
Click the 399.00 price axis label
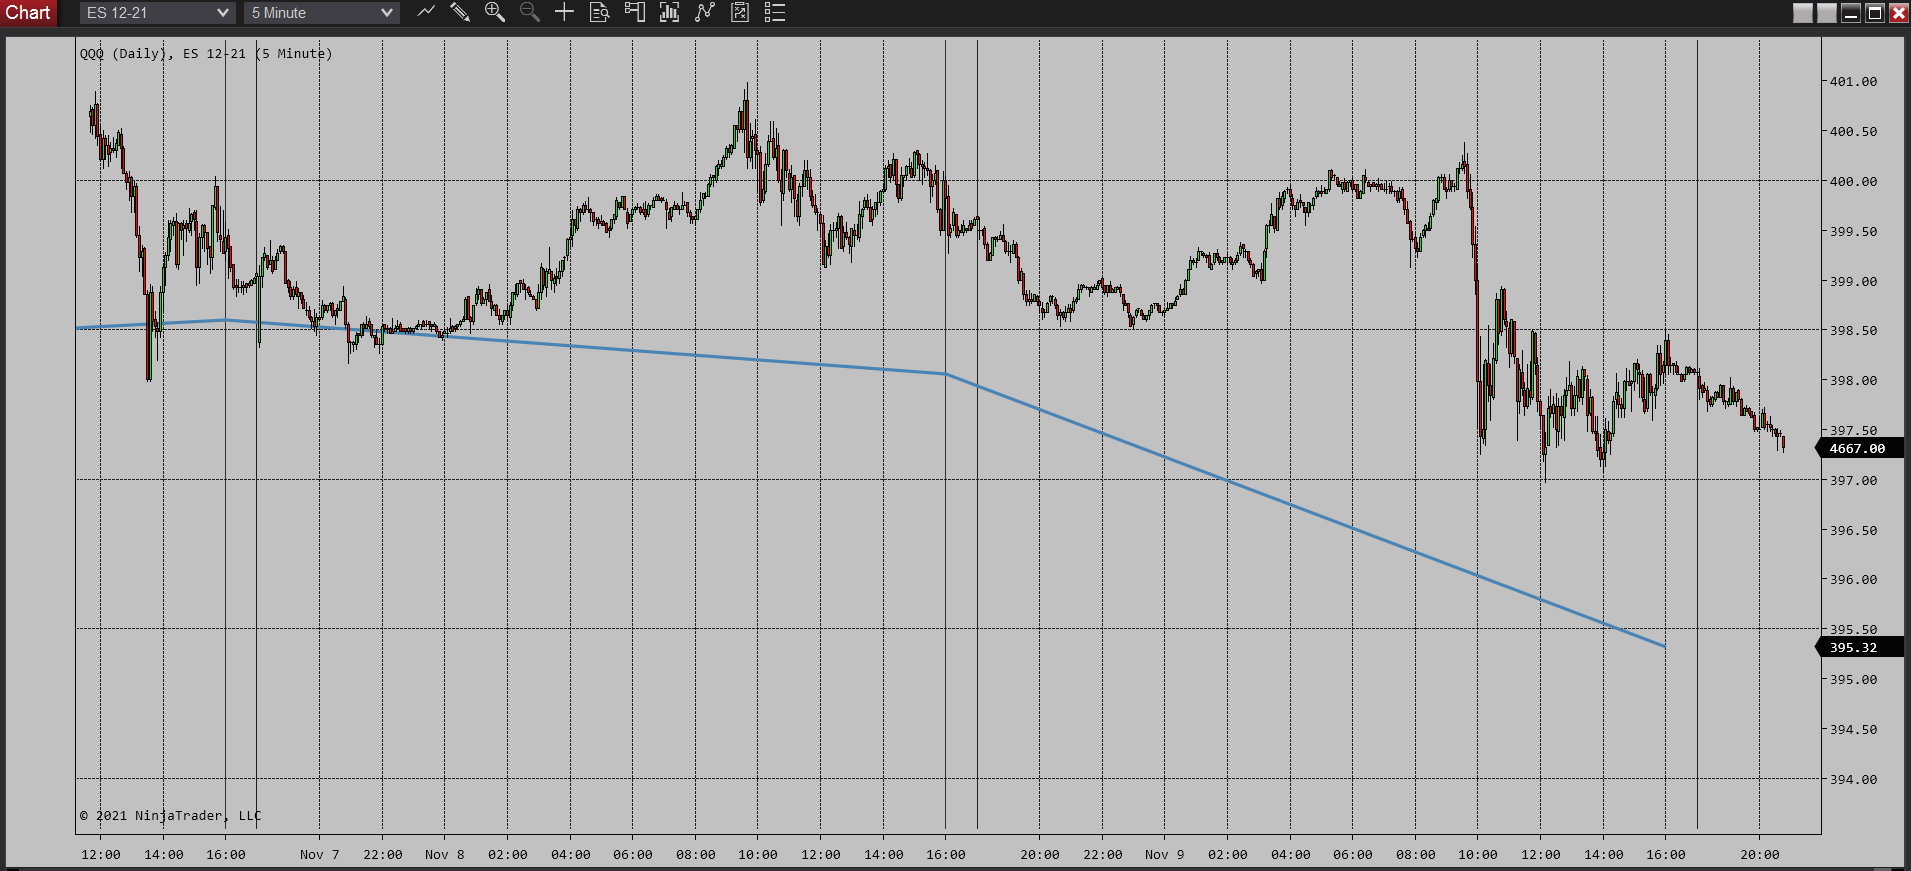(1853, 281)
